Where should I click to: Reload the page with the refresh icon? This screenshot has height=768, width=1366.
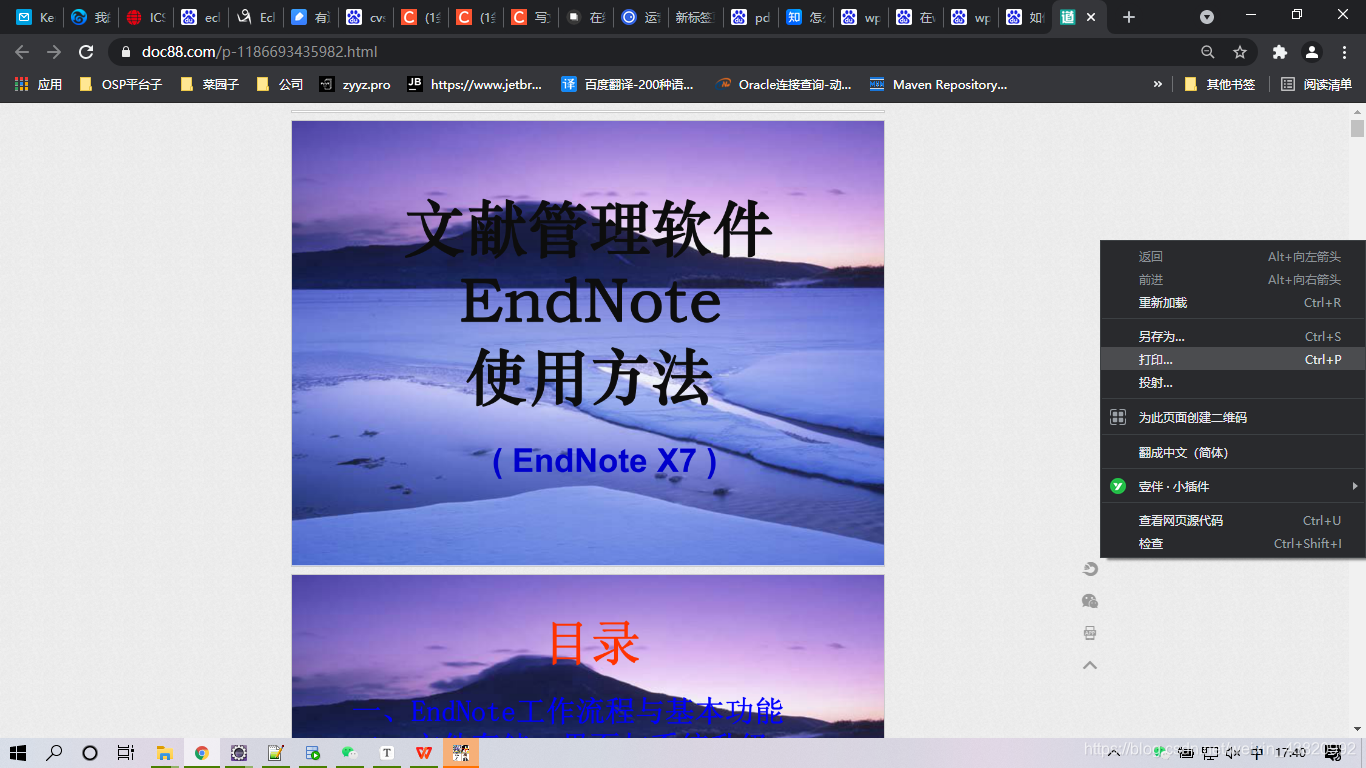point(86,52)
